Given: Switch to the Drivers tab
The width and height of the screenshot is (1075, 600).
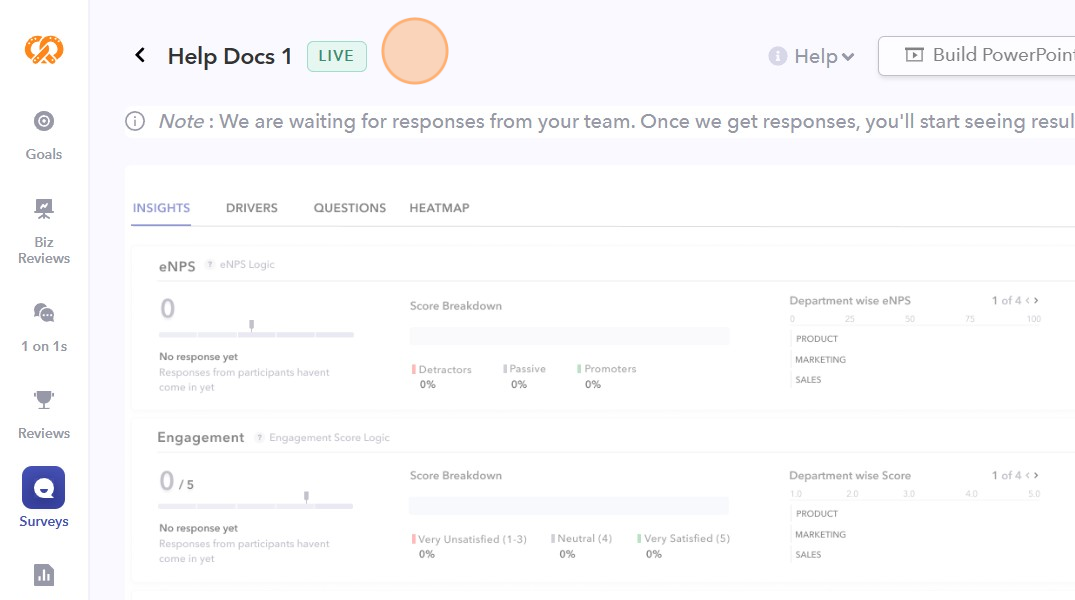Looking at the screenshot, I should click(x=252, y=208).
